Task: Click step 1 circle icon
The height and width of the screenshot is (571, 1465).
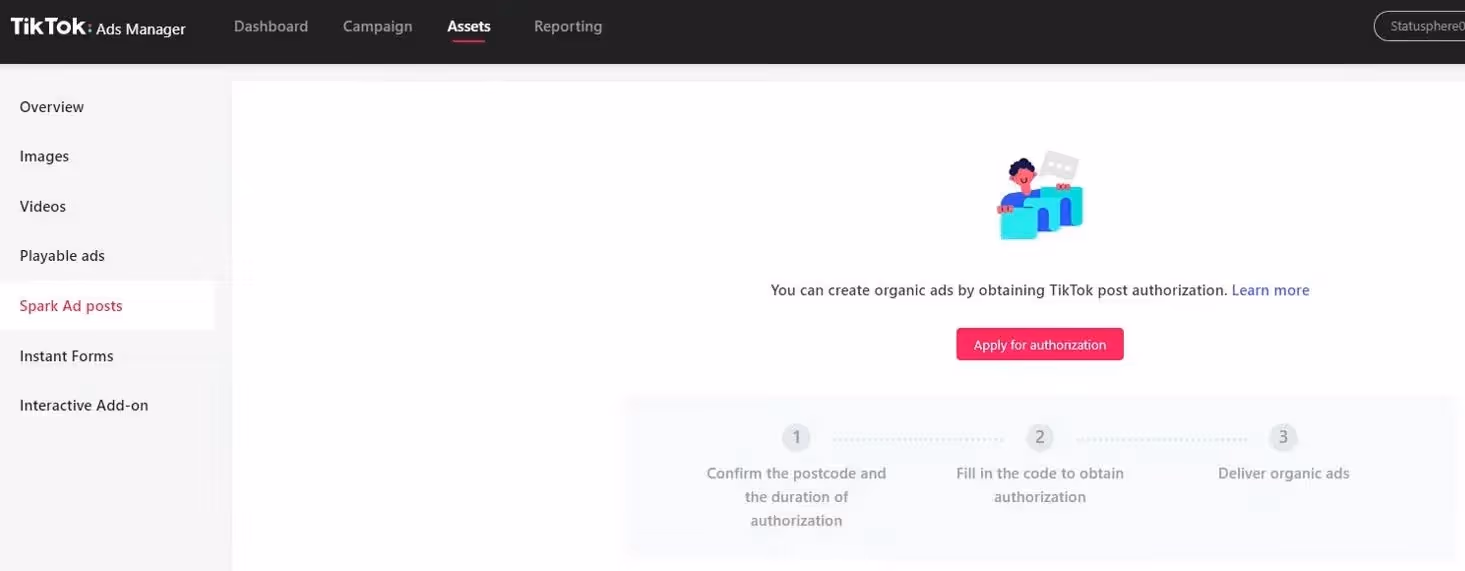Action: [x=796, y=437]
